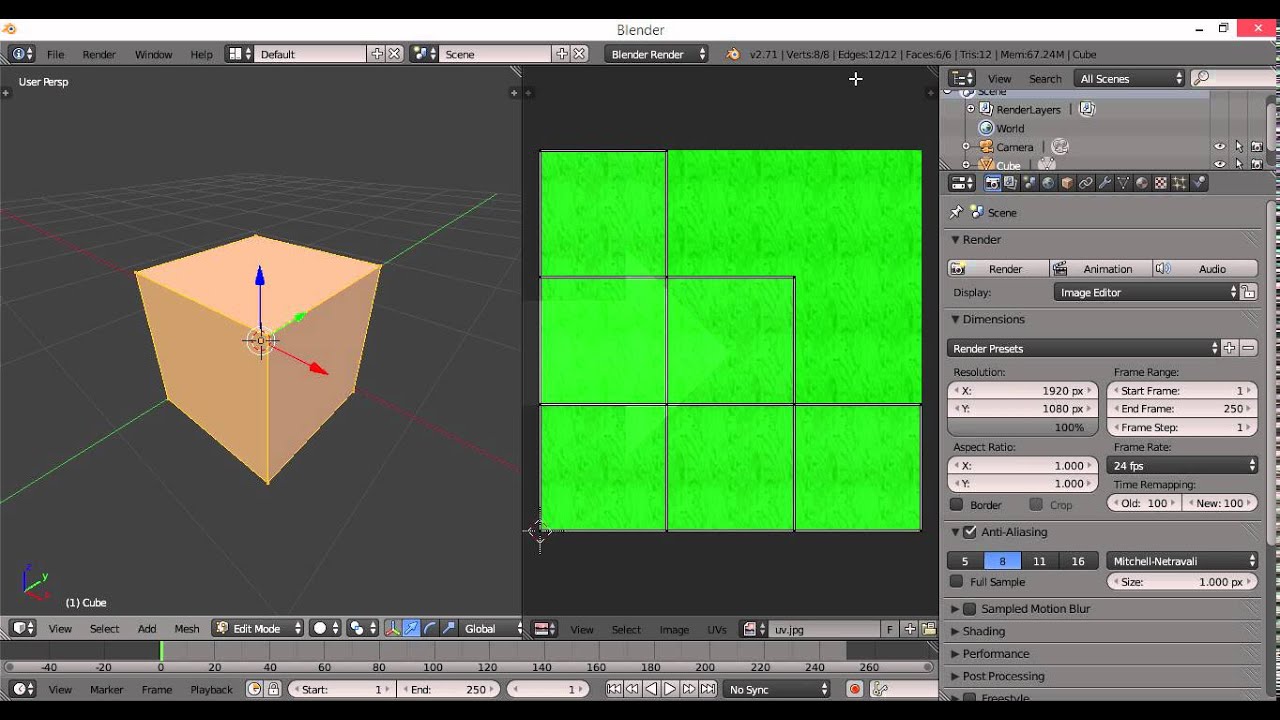Open the World properties tab
Screen dimensions: 1280x720
[x=1048, y=183]
